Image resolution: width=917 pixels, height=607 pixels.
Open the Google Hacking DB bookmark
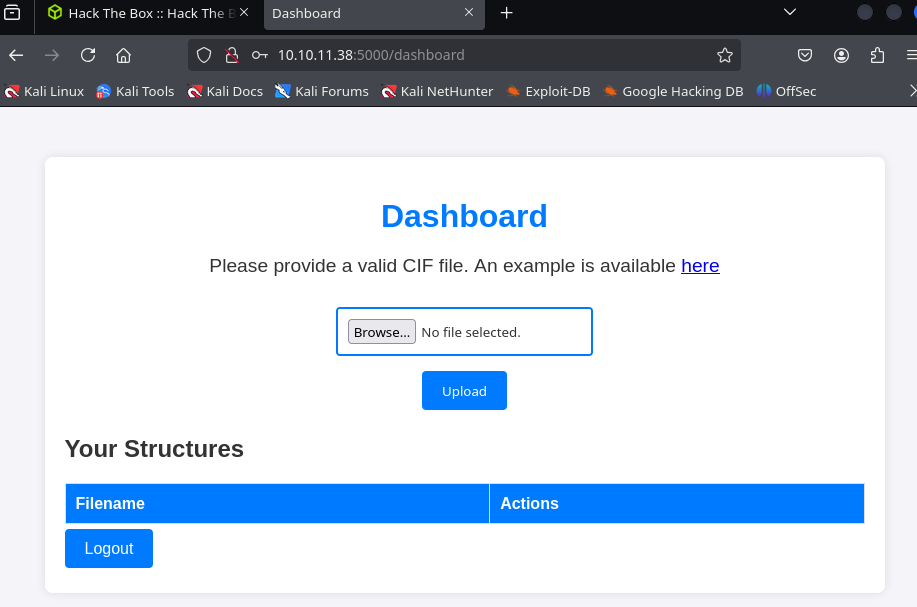pyautogui.click(x=673, y=91)
